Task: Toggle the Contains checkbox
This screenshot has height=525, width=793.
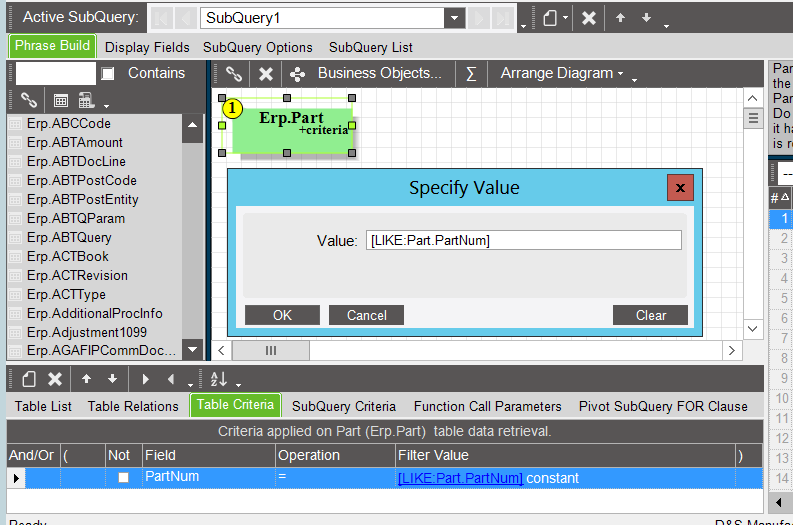Action: pyautogui.click(x=107, y=74)
